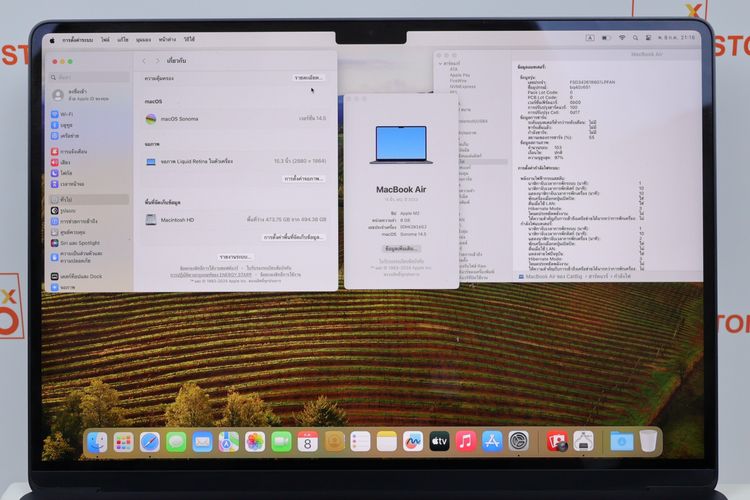Open Photo Booth from the Dock
Image resolution: width=750 pixels, height=500 pixels.
pos(557,442)
